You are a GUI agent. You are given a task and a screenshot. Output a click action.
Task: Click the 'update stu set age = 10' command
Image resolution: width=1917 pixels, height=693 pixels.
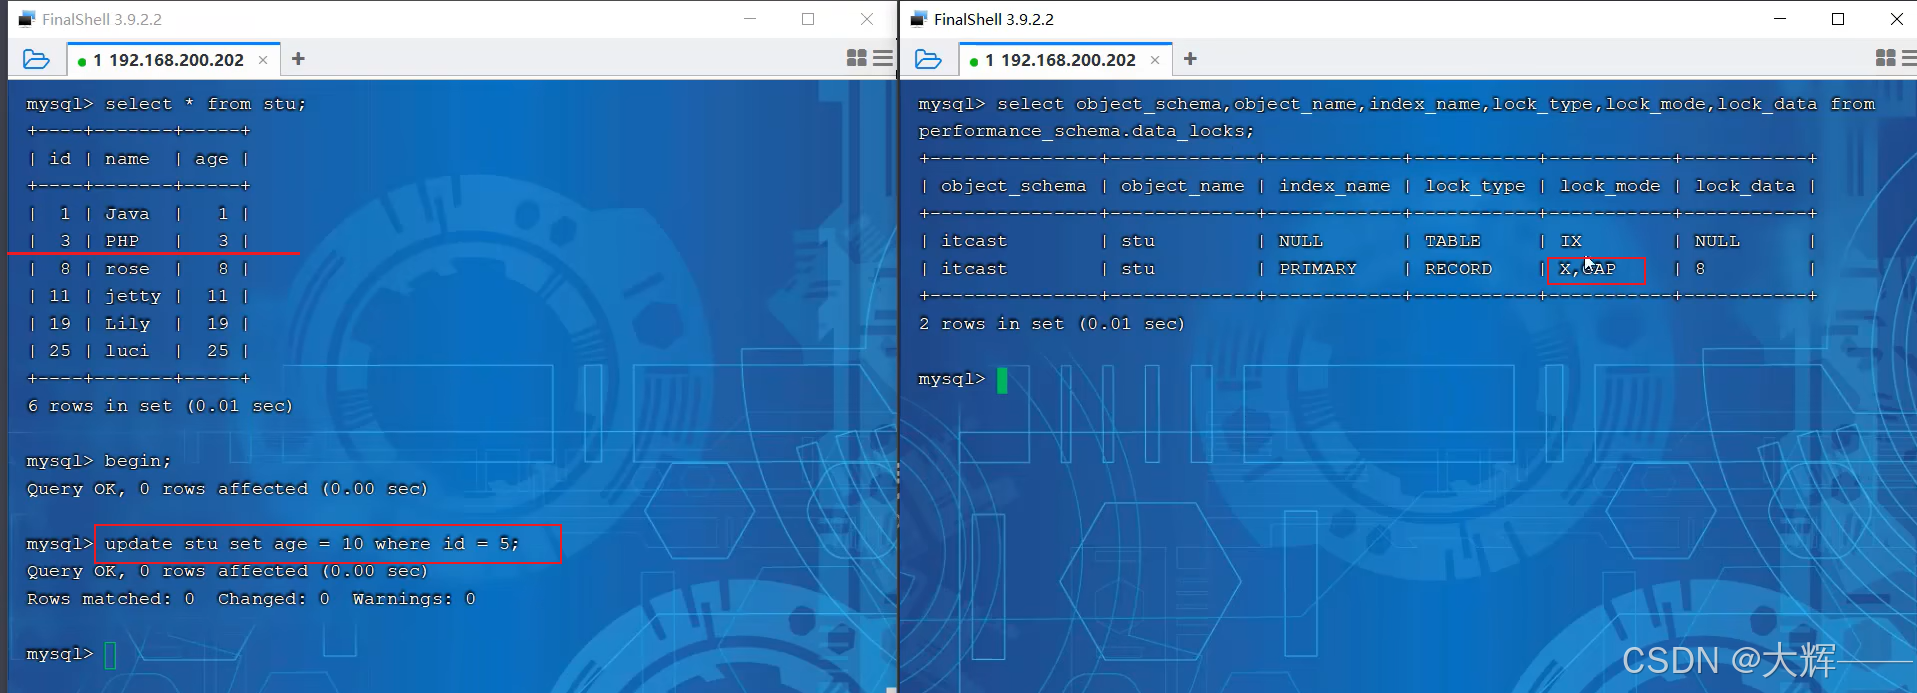[312, 544]
